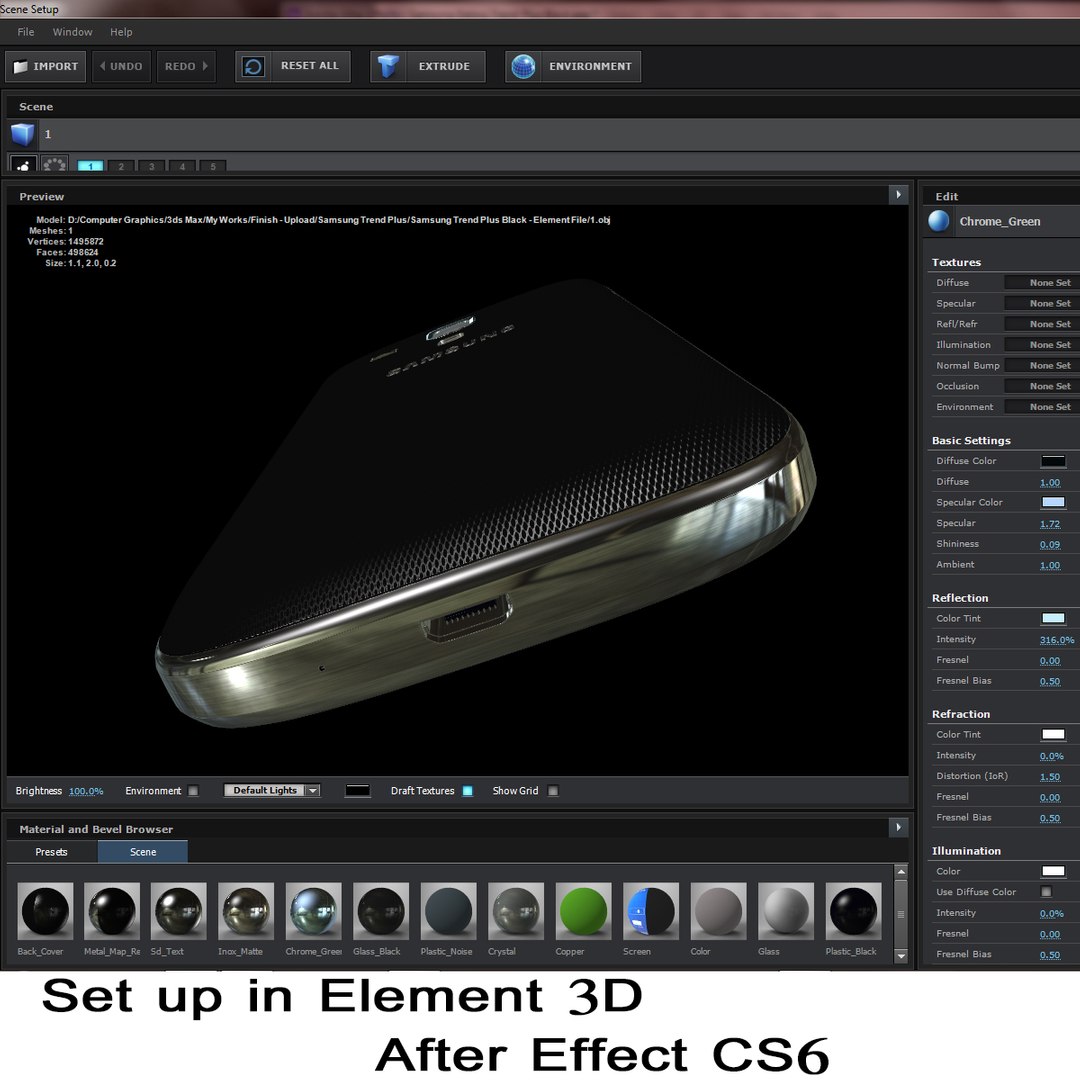Open the Diffuse Color swatch
This screenshot has height=1080, width=1080.
click(1053, 461)
